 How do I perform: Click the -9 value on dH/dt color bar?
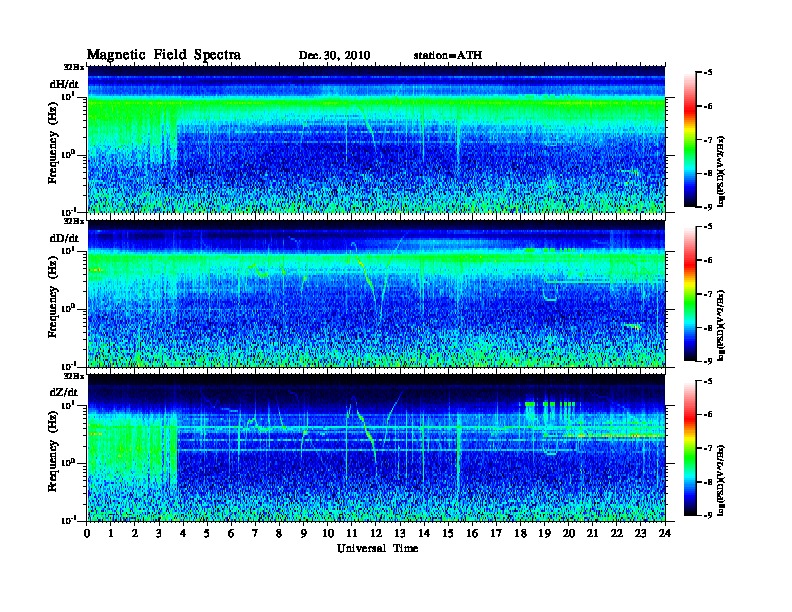coord(708,207)
